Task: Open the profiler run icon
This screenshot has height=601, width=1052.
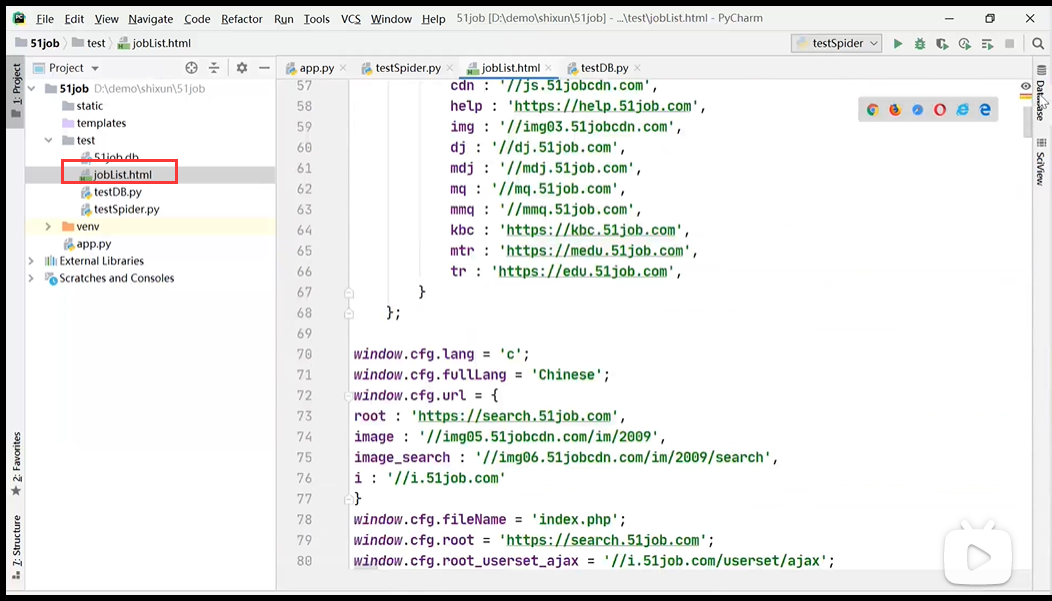Action: tap(965, 44)
